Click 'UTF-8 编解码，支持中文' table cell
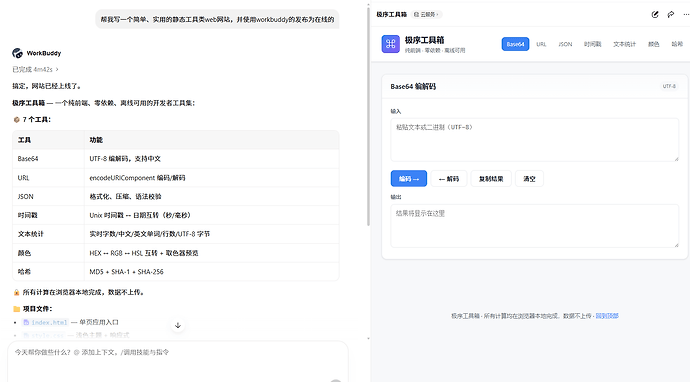This screenshot has width=690, height=382. 212,159
